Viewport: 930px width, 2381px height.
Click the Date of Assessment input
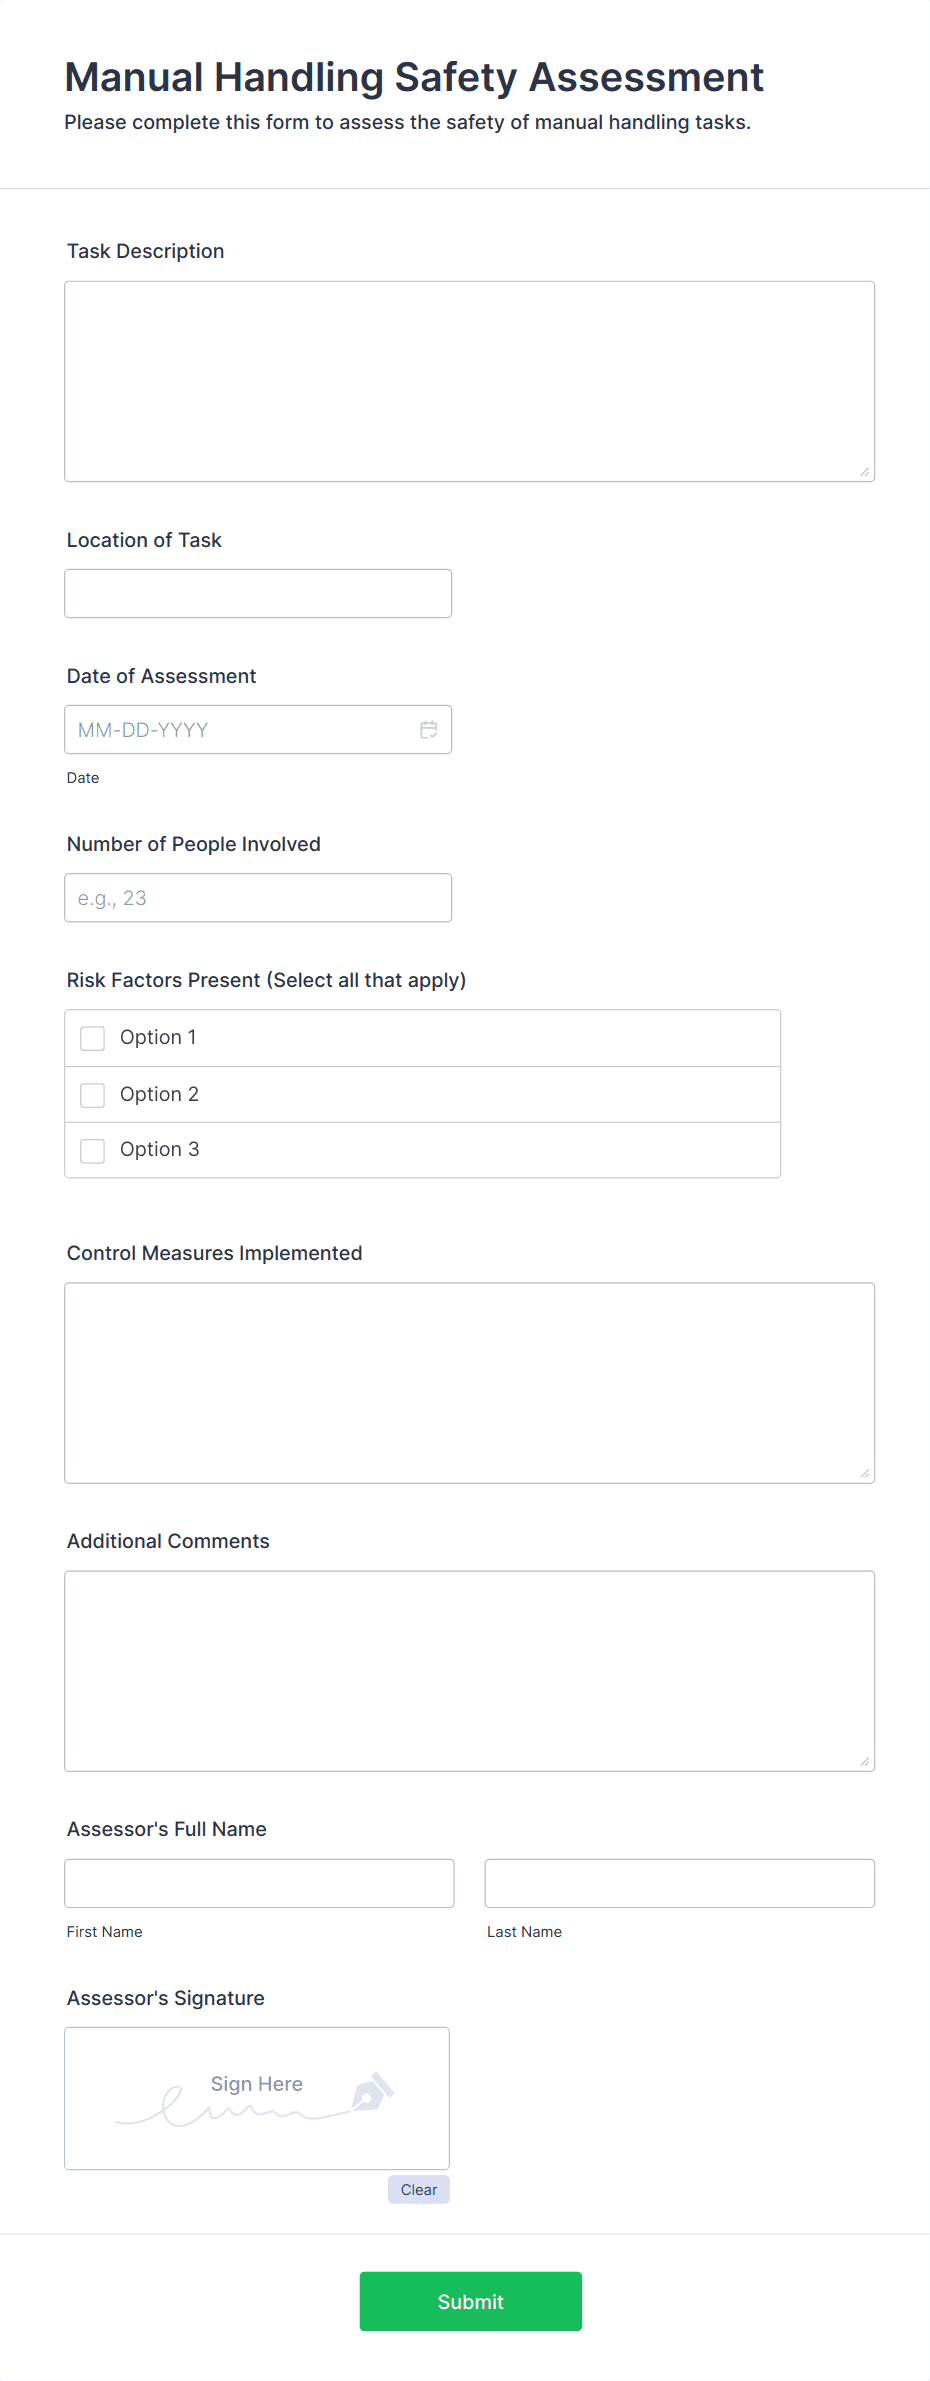[x=240, y=730]
